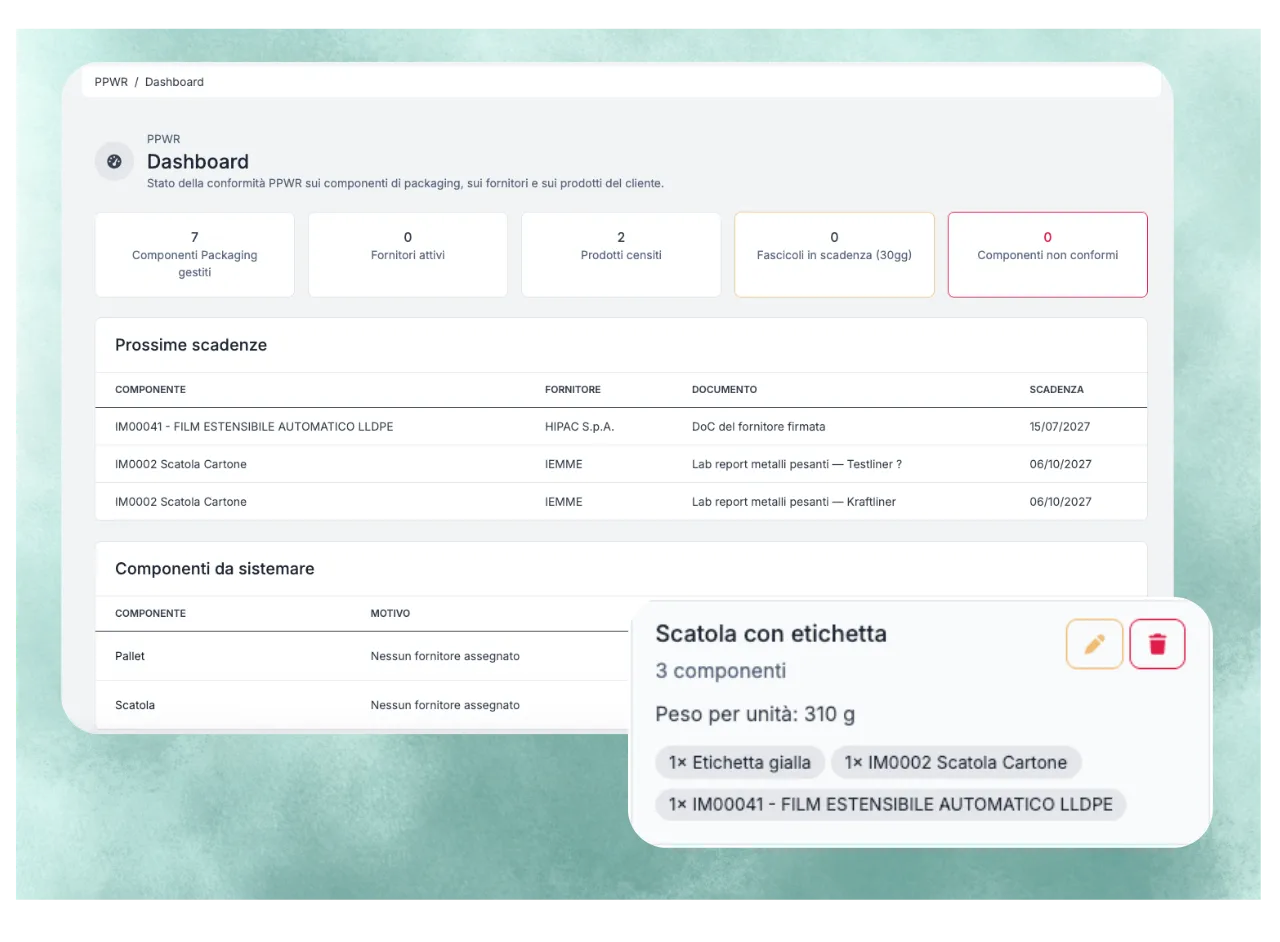The width and height of the screenshot is (1280, 942).
Task: Click the IM0002 Scatola Cartone chip
Action: click(956, 762)
